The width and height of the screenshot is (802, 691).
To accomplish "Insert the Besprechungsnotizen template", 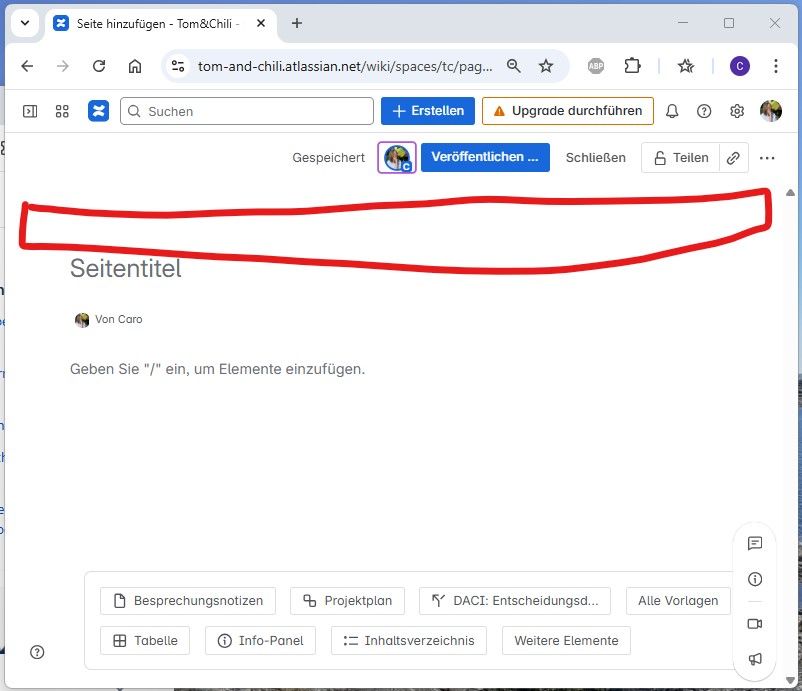I will [188, 600].
